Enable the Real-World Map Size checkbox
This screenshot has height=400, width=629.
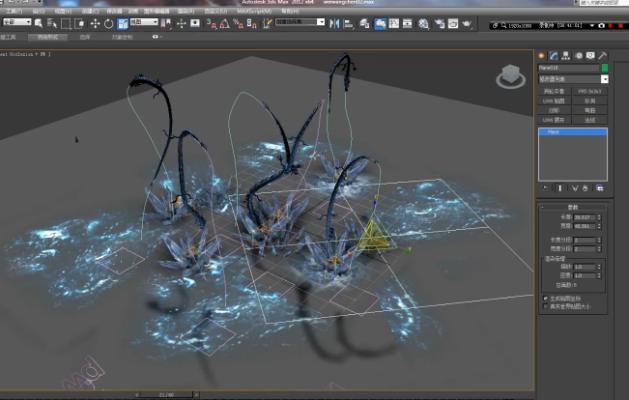pyautogui.click(x=545, y=306)
